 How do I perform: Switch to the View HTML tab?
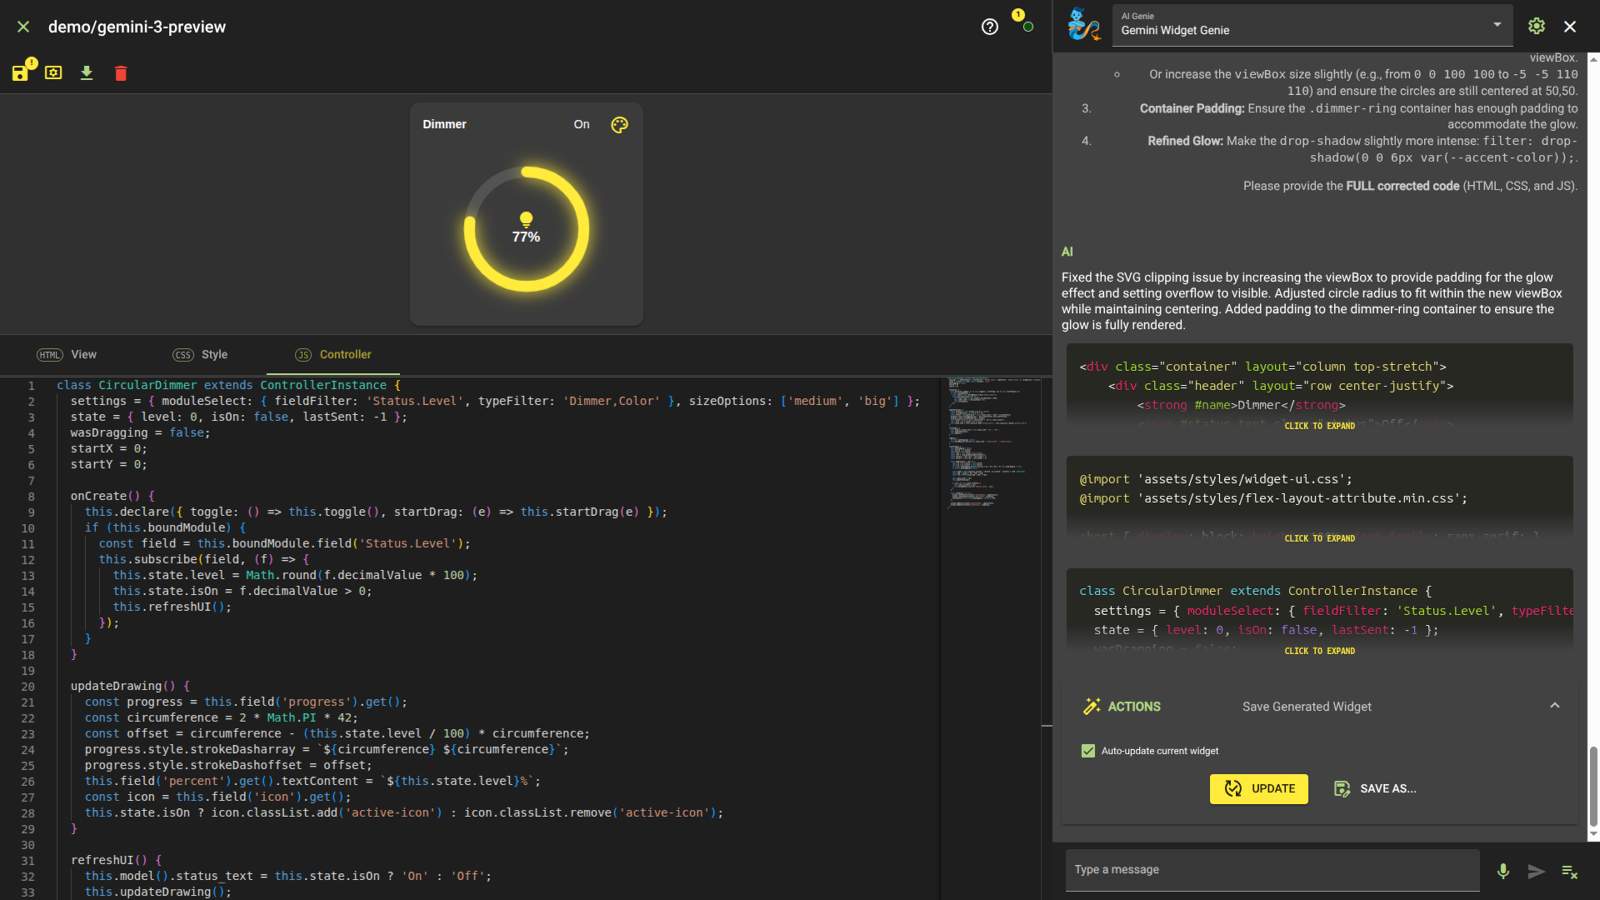[68, 355]
